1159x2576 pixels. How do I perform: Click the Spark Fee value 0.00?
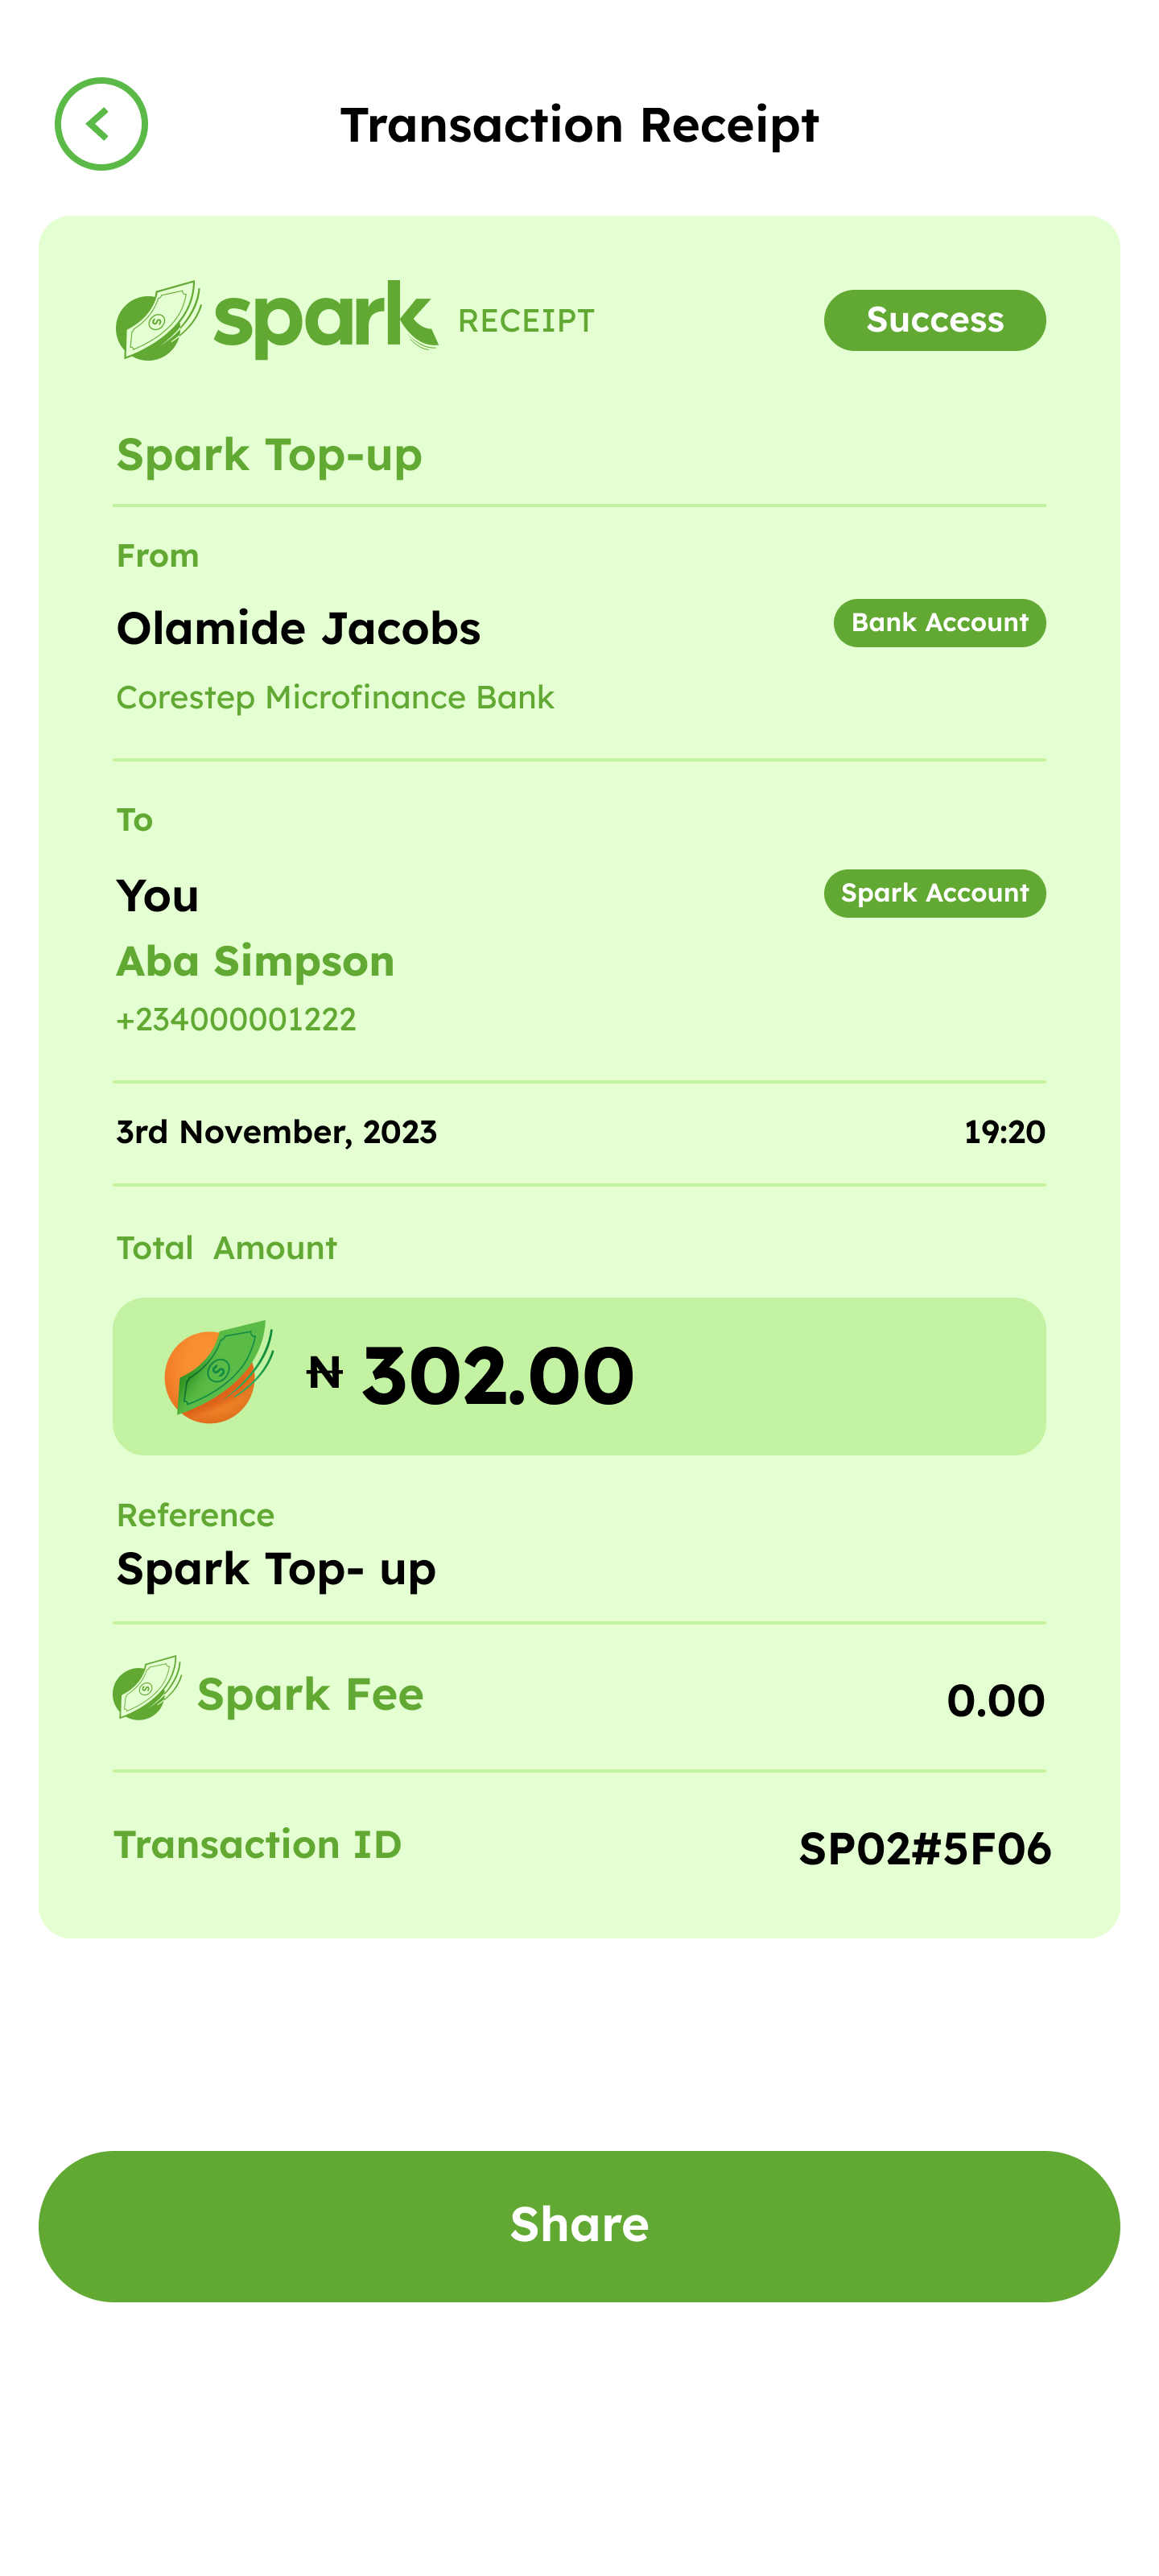tap(995, 1701)
